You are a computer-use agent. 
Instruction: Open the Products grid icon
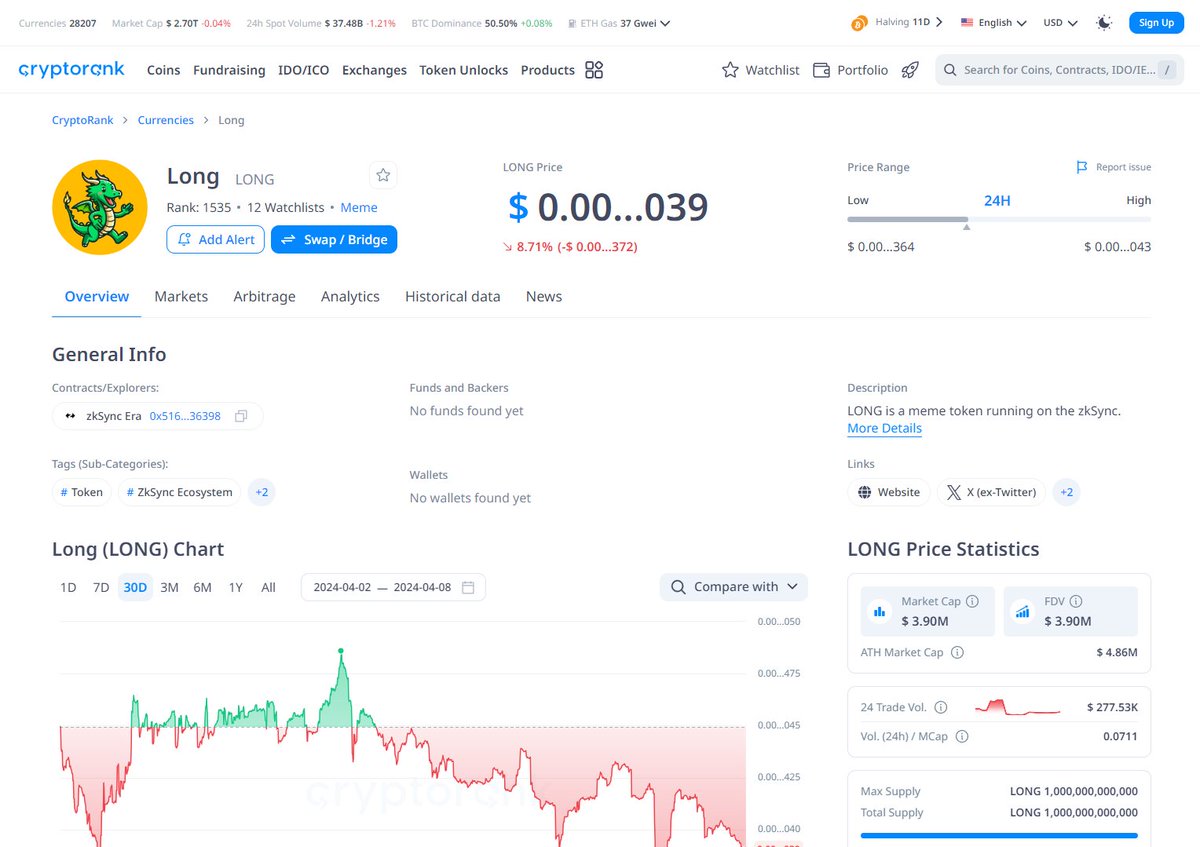coord(594,70)
